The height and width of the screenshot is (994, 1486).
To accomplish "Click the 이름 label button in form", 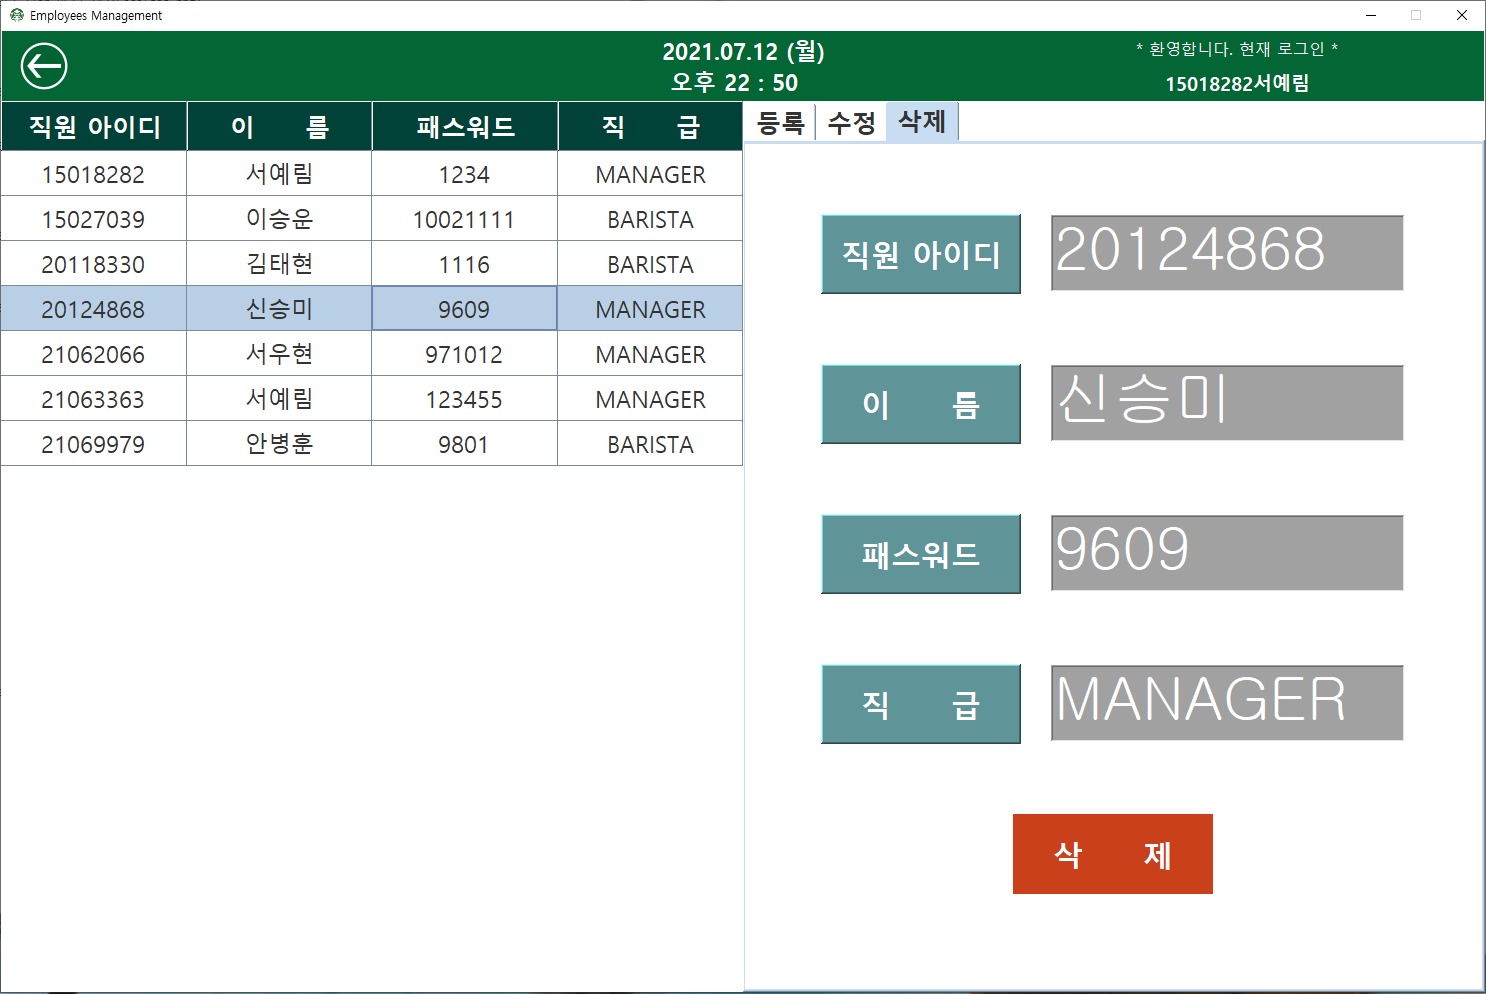I will coord(921,404).
